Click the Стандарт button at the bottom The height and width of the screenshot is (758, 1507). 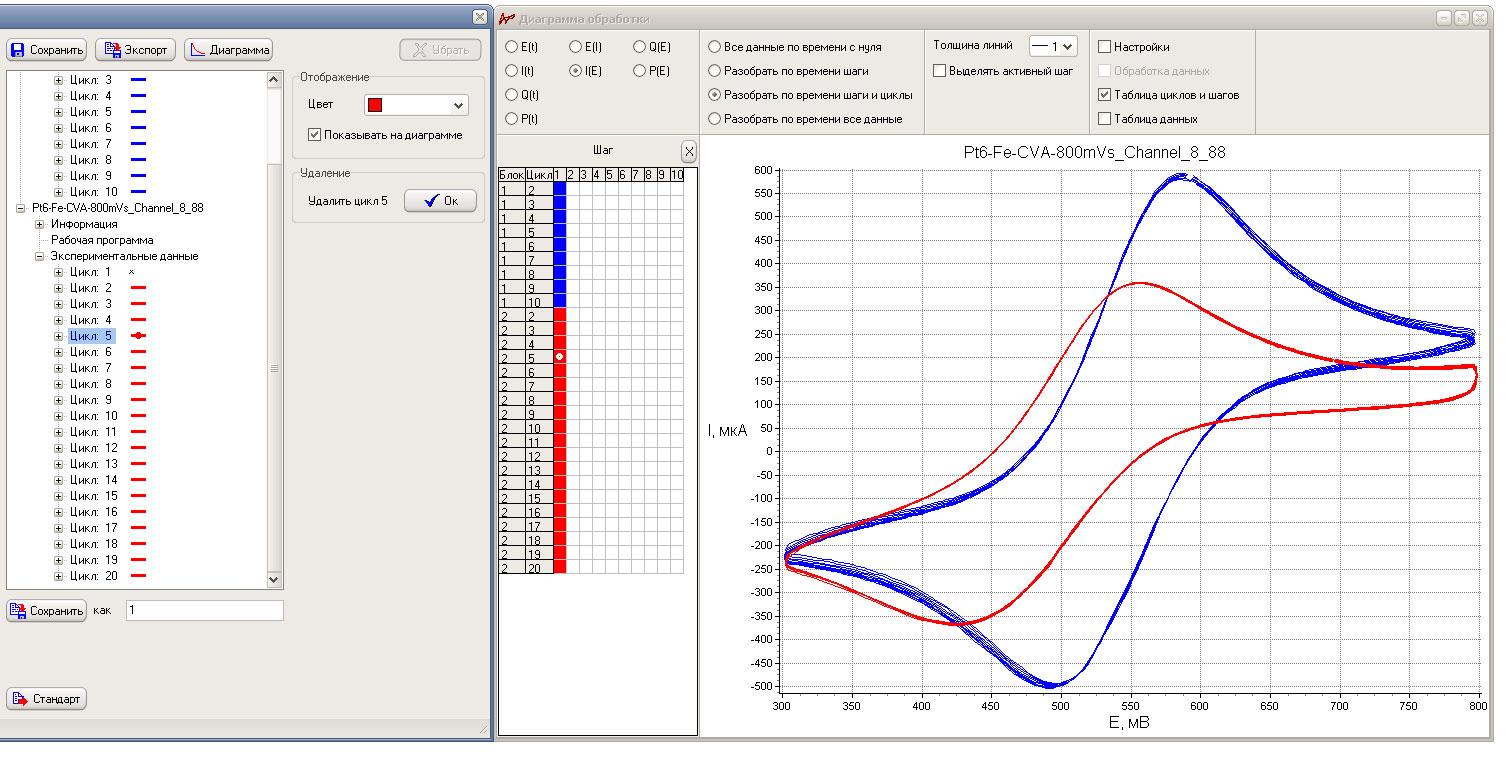point(47,699)
